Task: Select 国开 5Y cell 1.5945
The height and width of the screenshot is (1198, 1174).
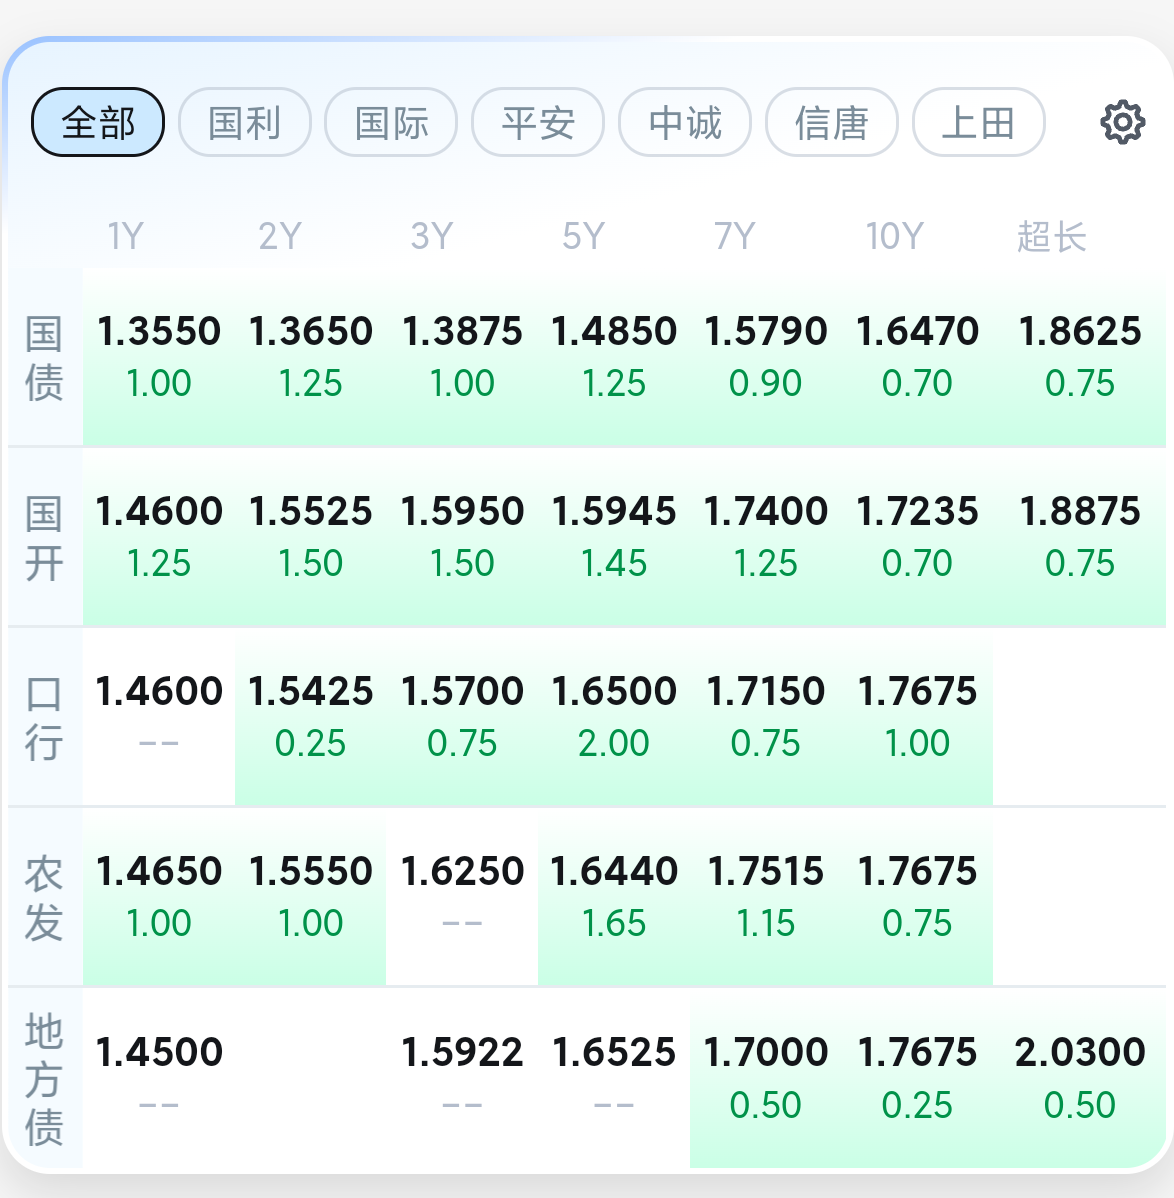Action: point(614,537)
